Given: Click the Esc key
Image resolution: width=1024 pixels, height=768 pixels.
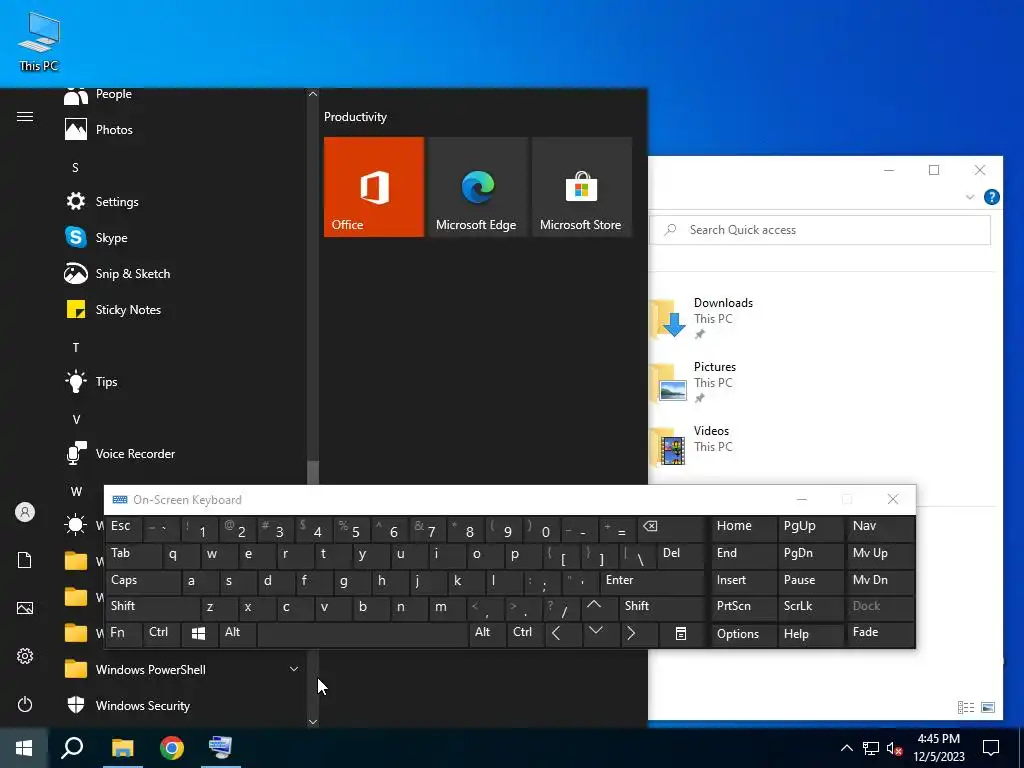Looking at the screenshot, I should coord(124,528).
